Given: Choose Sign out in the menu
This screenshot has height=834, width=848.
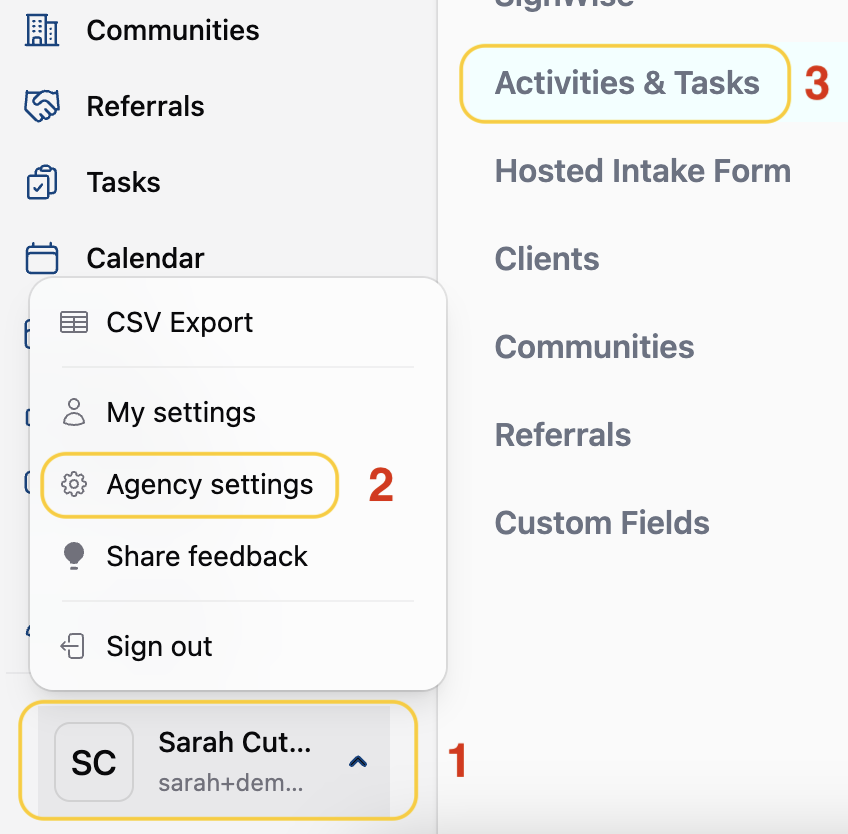Looking at the screenshot, I should [x=159, y=646].
